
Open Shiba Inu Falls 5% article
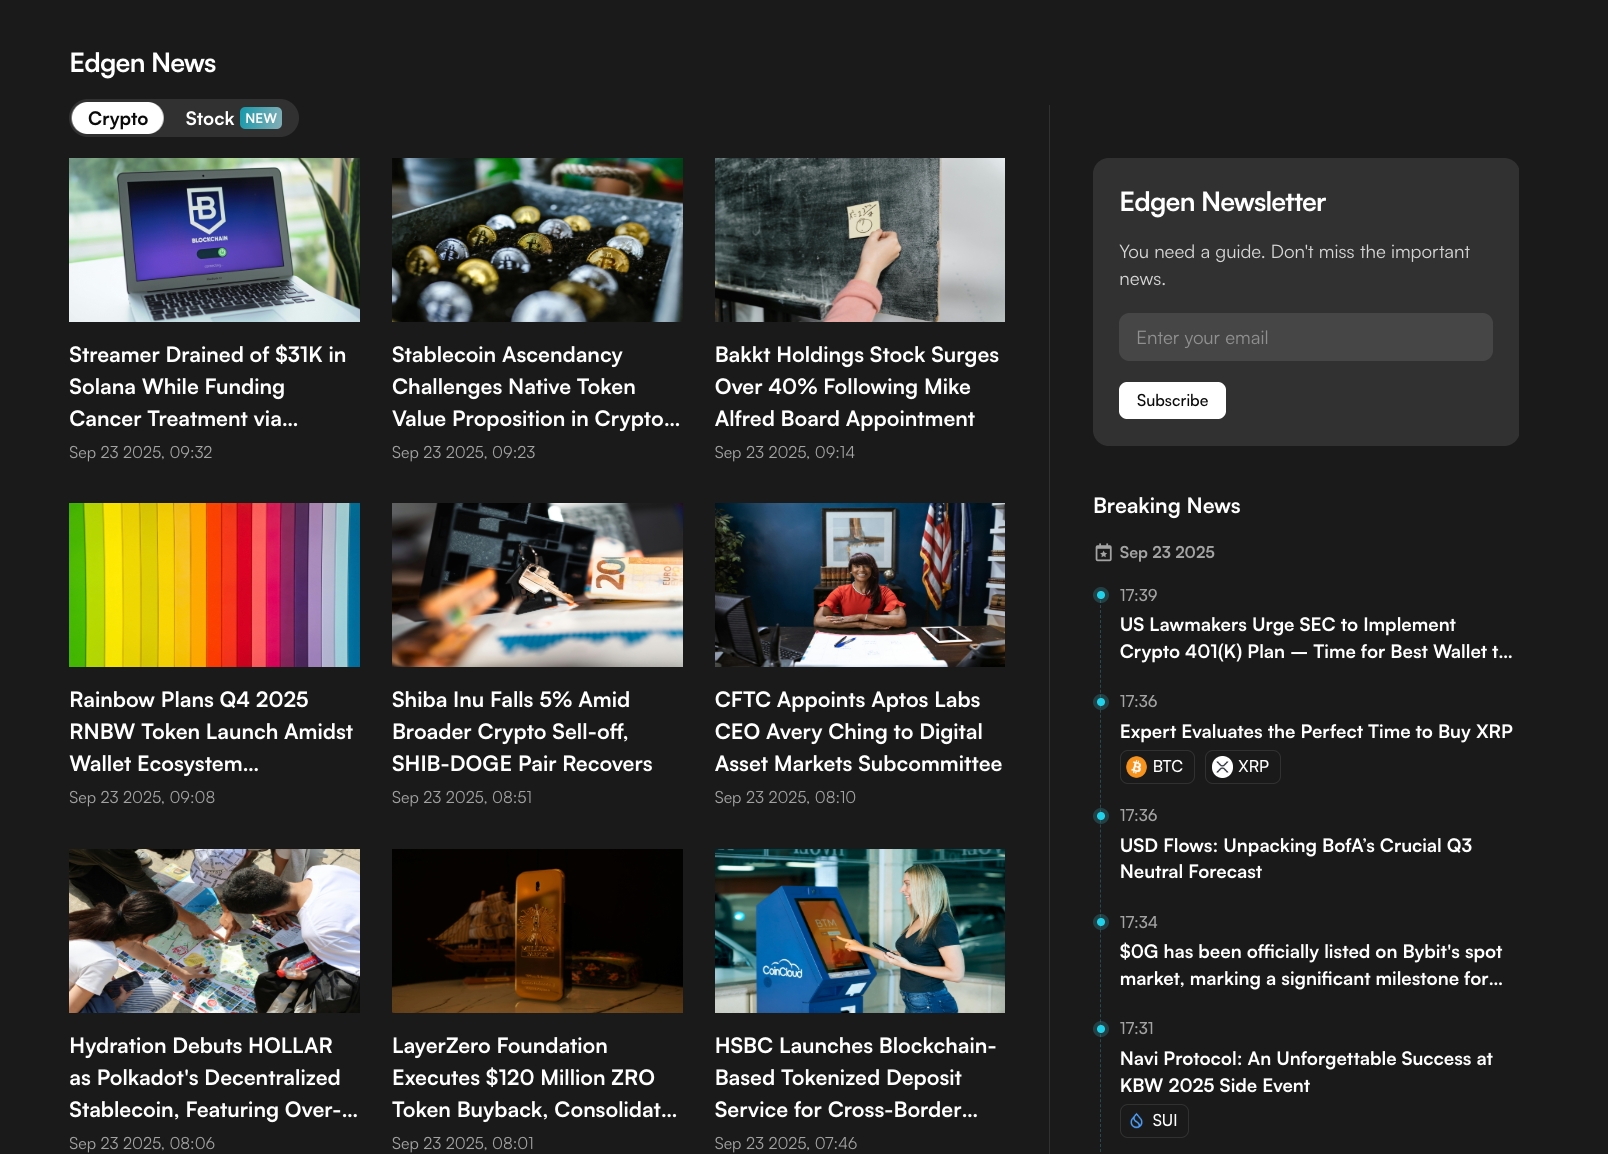click(x=521, y=732)
